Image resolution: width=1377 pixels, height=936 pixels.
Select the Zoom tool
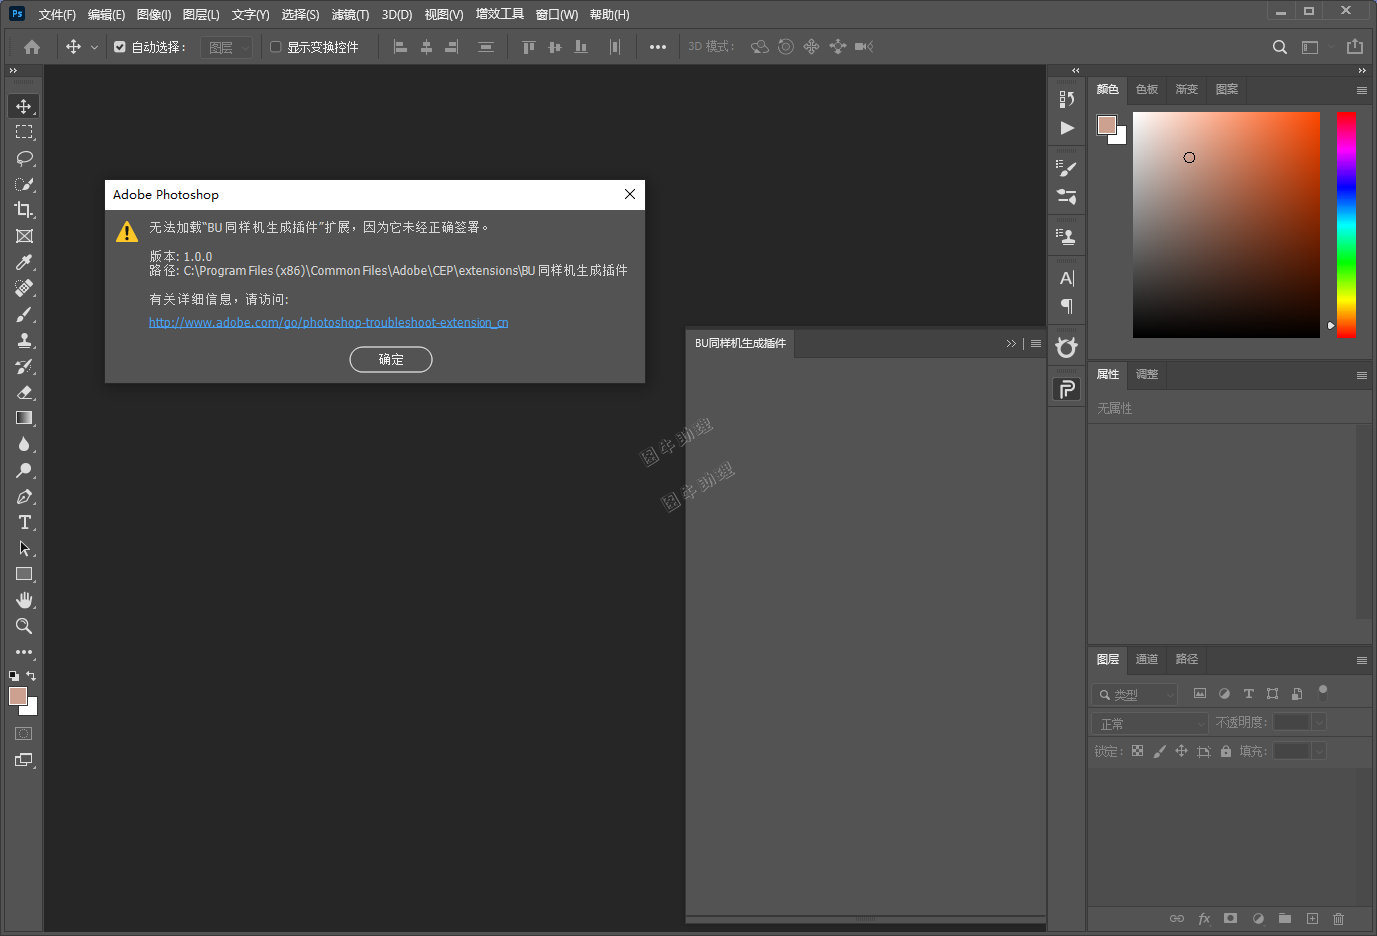[24, 626]
